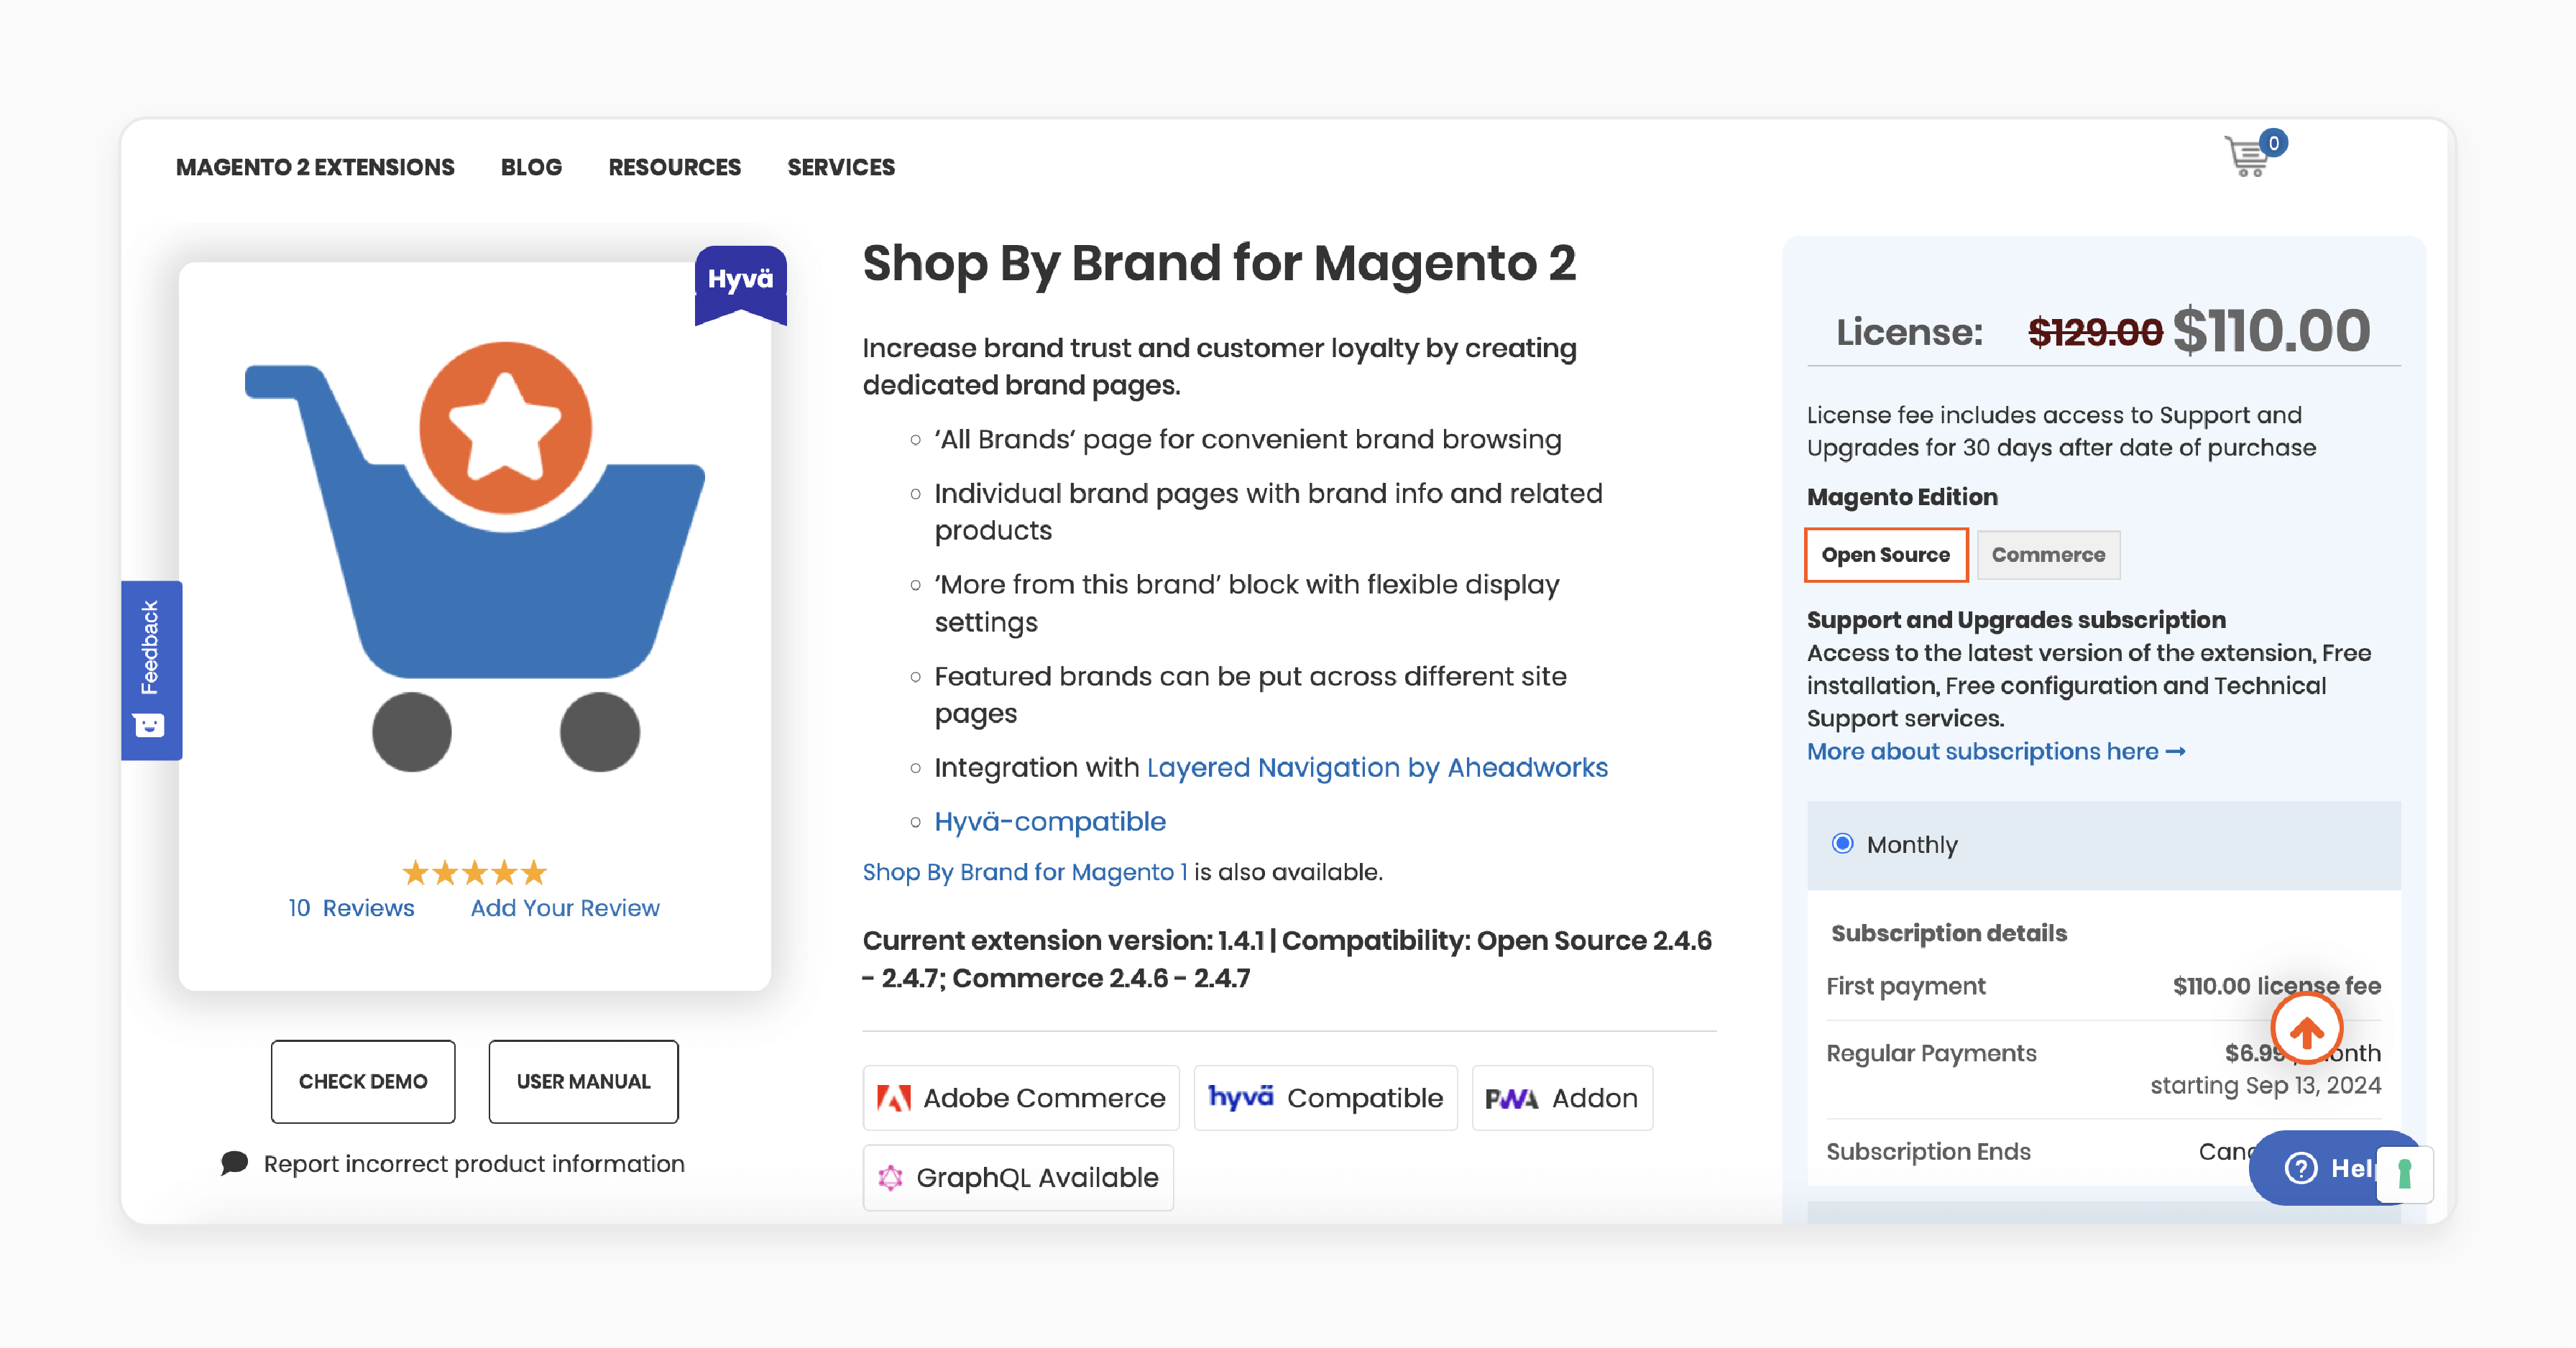Open the Blog menu item
The height and width of the screenshot is (1348, 2576).
(531, 167)
